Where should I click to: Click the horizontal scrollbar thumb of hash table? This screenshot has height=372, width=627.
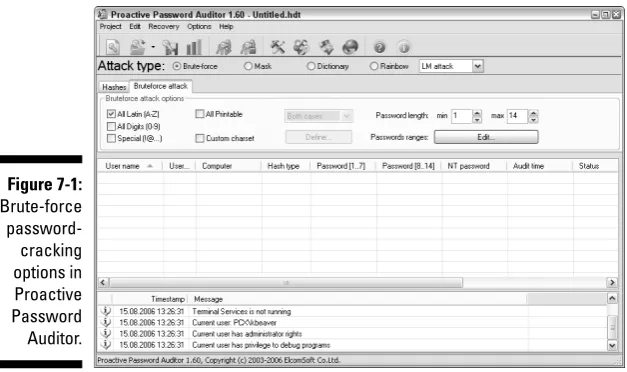point(286,283)
